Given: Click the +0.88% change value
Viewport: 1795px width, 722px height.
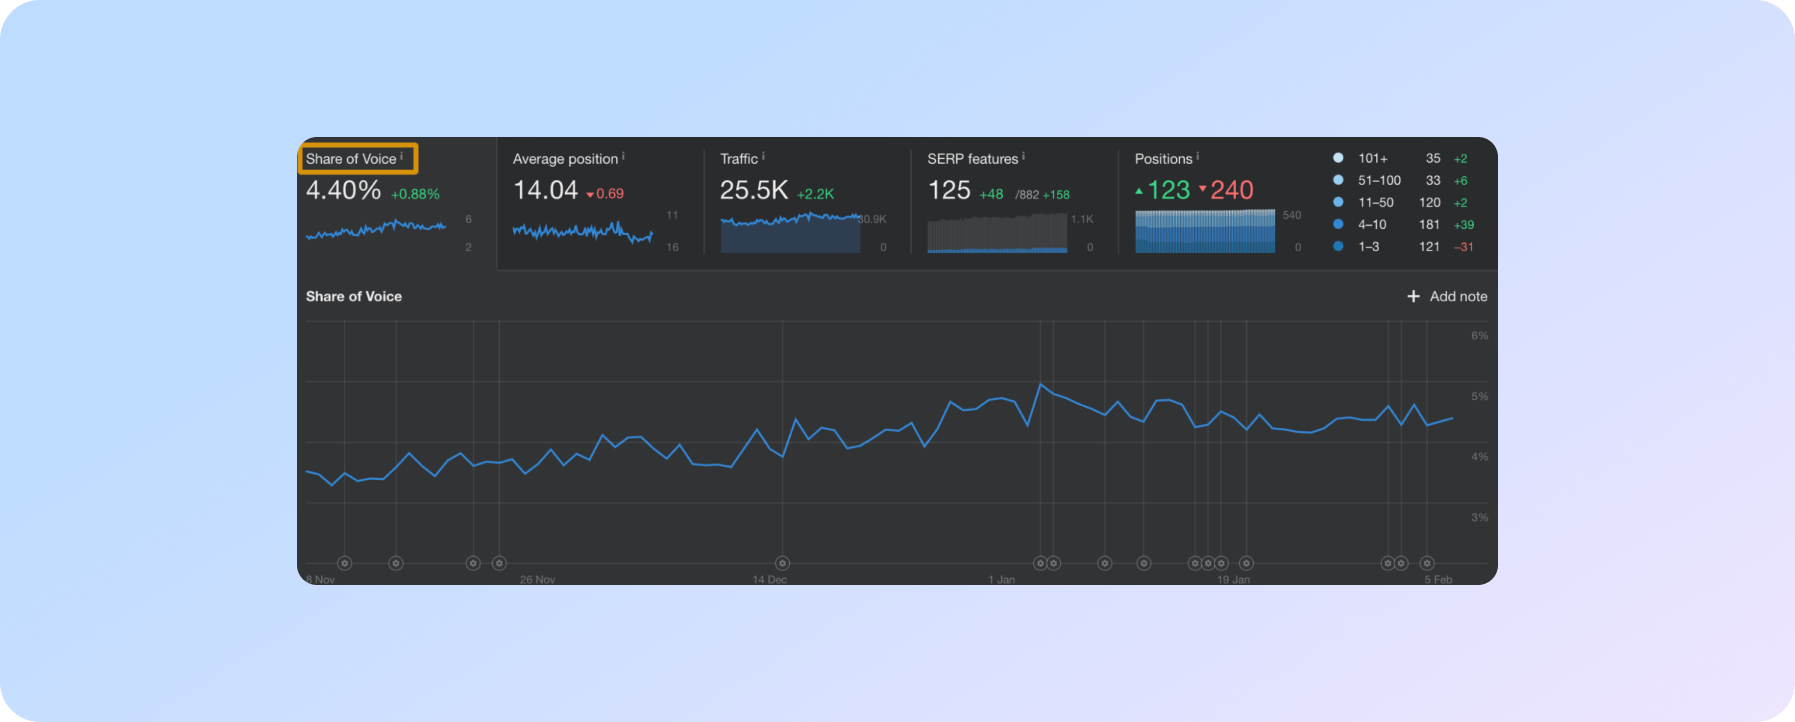Looking at the screenshot, I should 415,194.
